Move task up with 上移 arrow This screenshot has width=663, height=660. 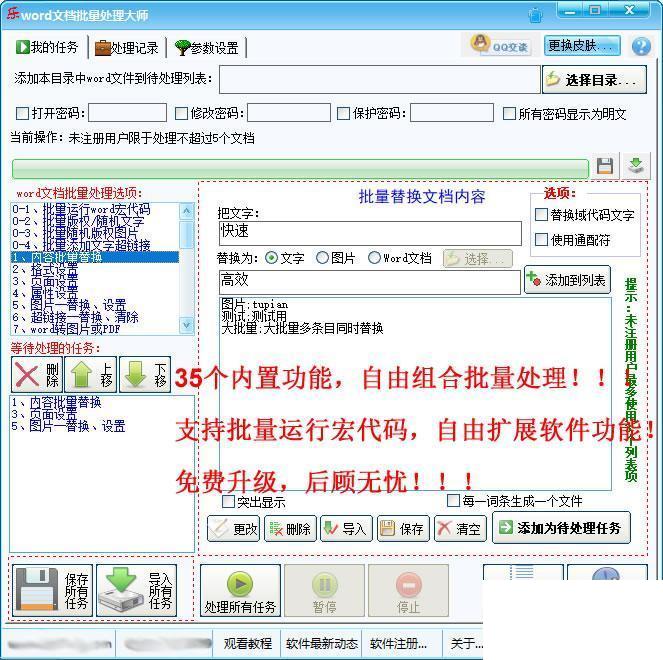click(90, 374)
